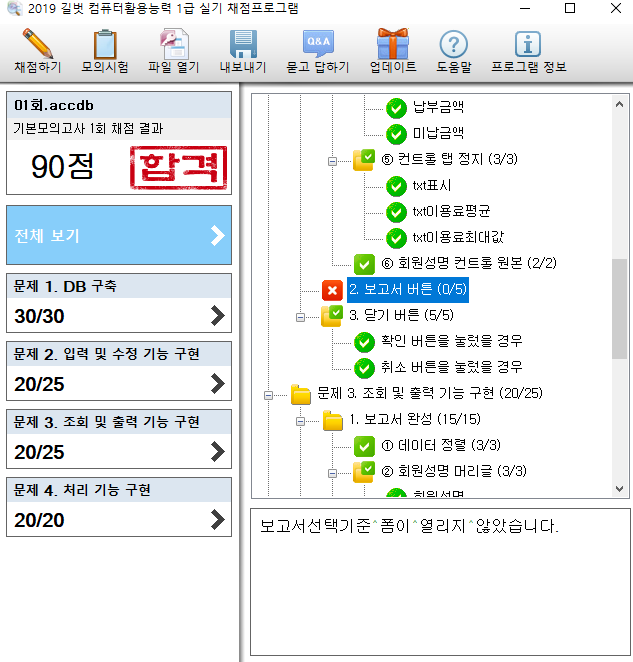633x662 pixels.
Task: Open the 묻고 답하기 Q&A icon
Action: click(x=318, y=44)
